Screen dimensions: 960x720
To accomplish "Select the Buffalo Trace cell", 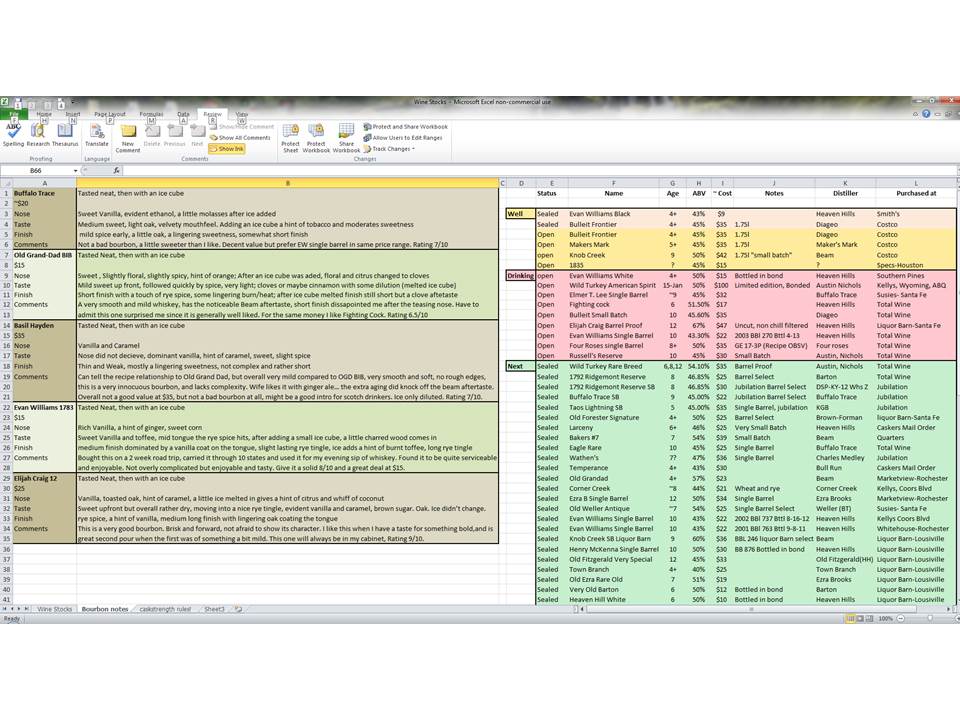I will point(45,193).
